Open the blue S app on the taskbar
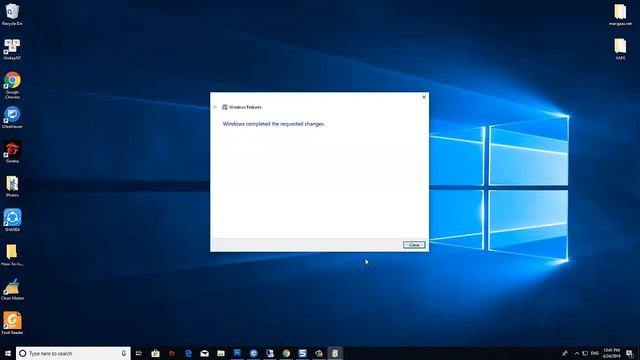Image resolution: width=640 pixels, height=360 pixels. tap(302, 353)
